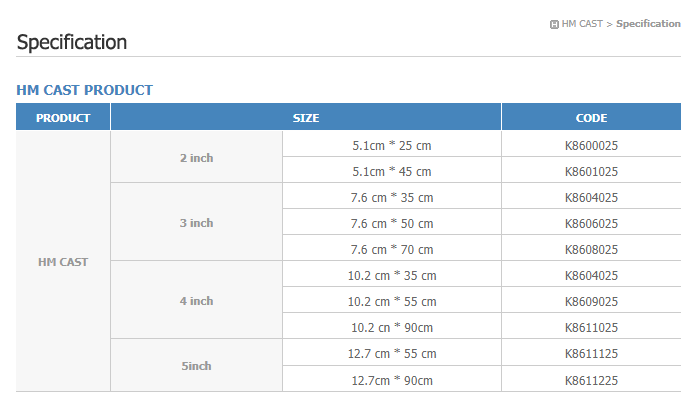Click the home icon in breadcrumb
Screen dimensions: 692x399
click(x=554, y=25)
